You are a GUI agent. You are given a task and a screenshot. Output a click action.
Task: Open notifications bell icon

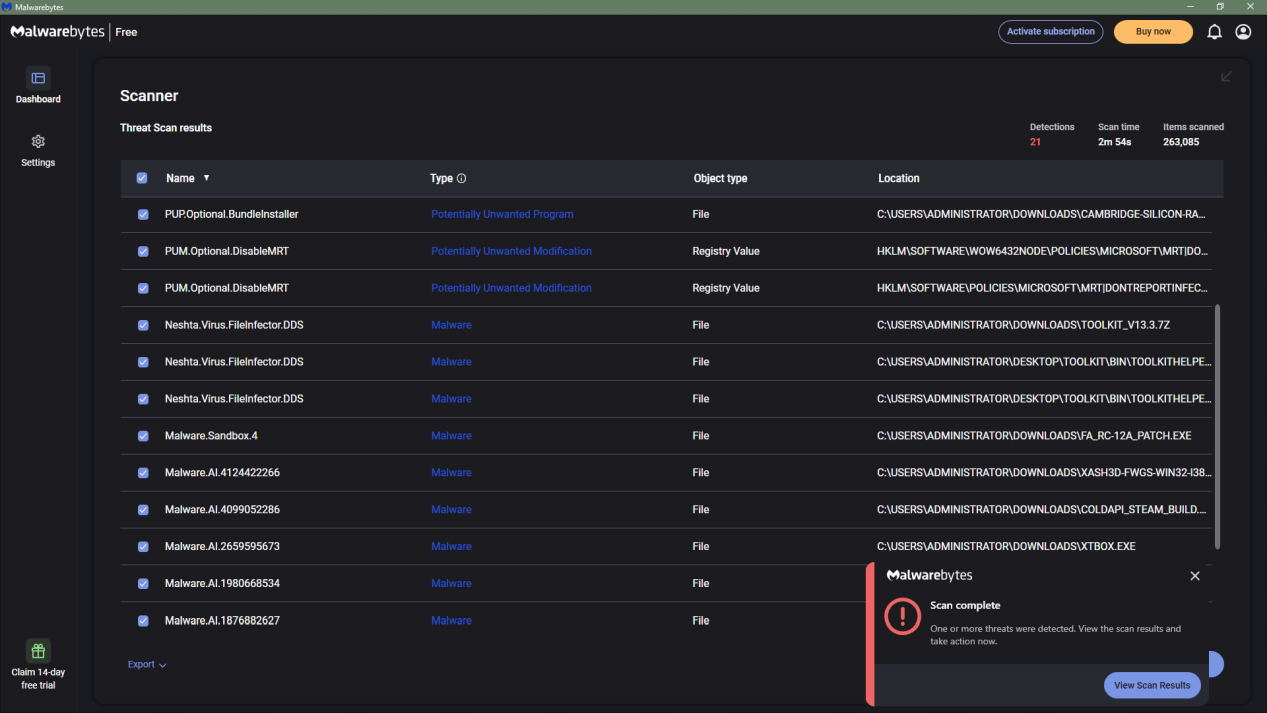1214,32
